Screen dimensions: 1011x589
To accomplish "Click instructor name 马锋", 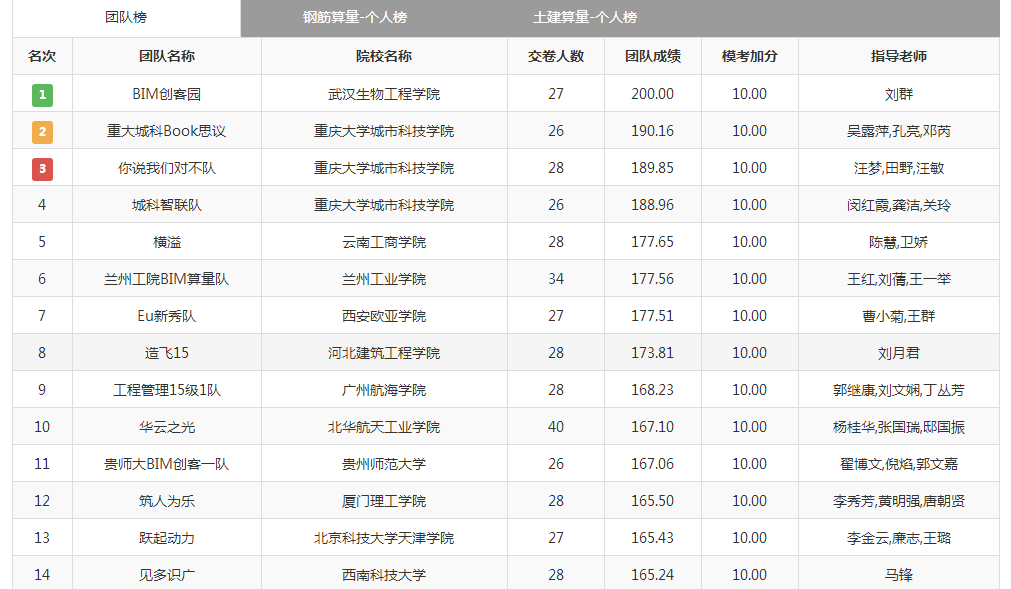I will [899, 575].
